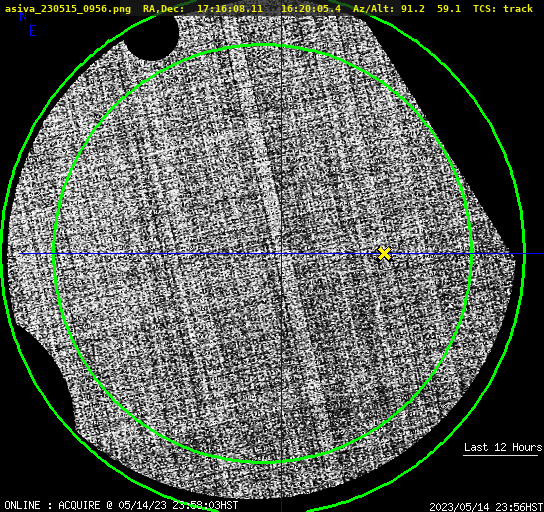Click the blue N compass label
544x512 pixels.
tap(23, 16)
